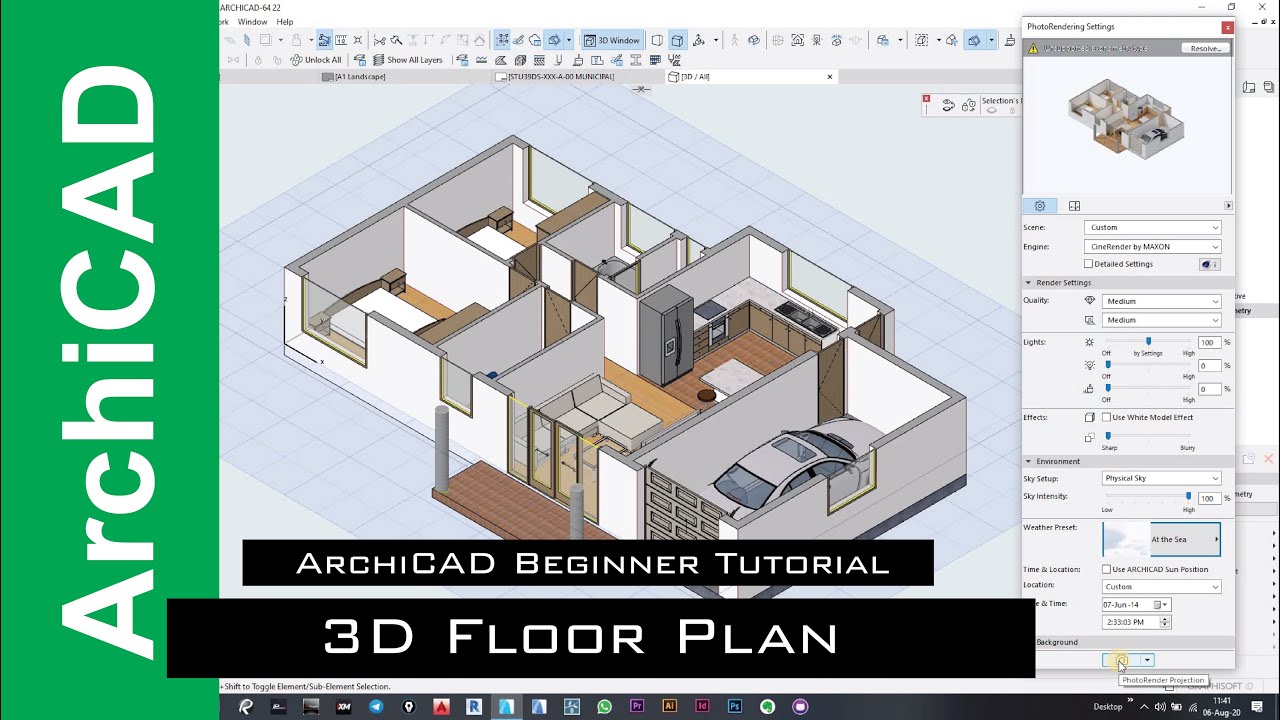Screen dimensions: 1280x720
Task: Enable the Detailed Settings checkbox
Action: click(1089, 264)
